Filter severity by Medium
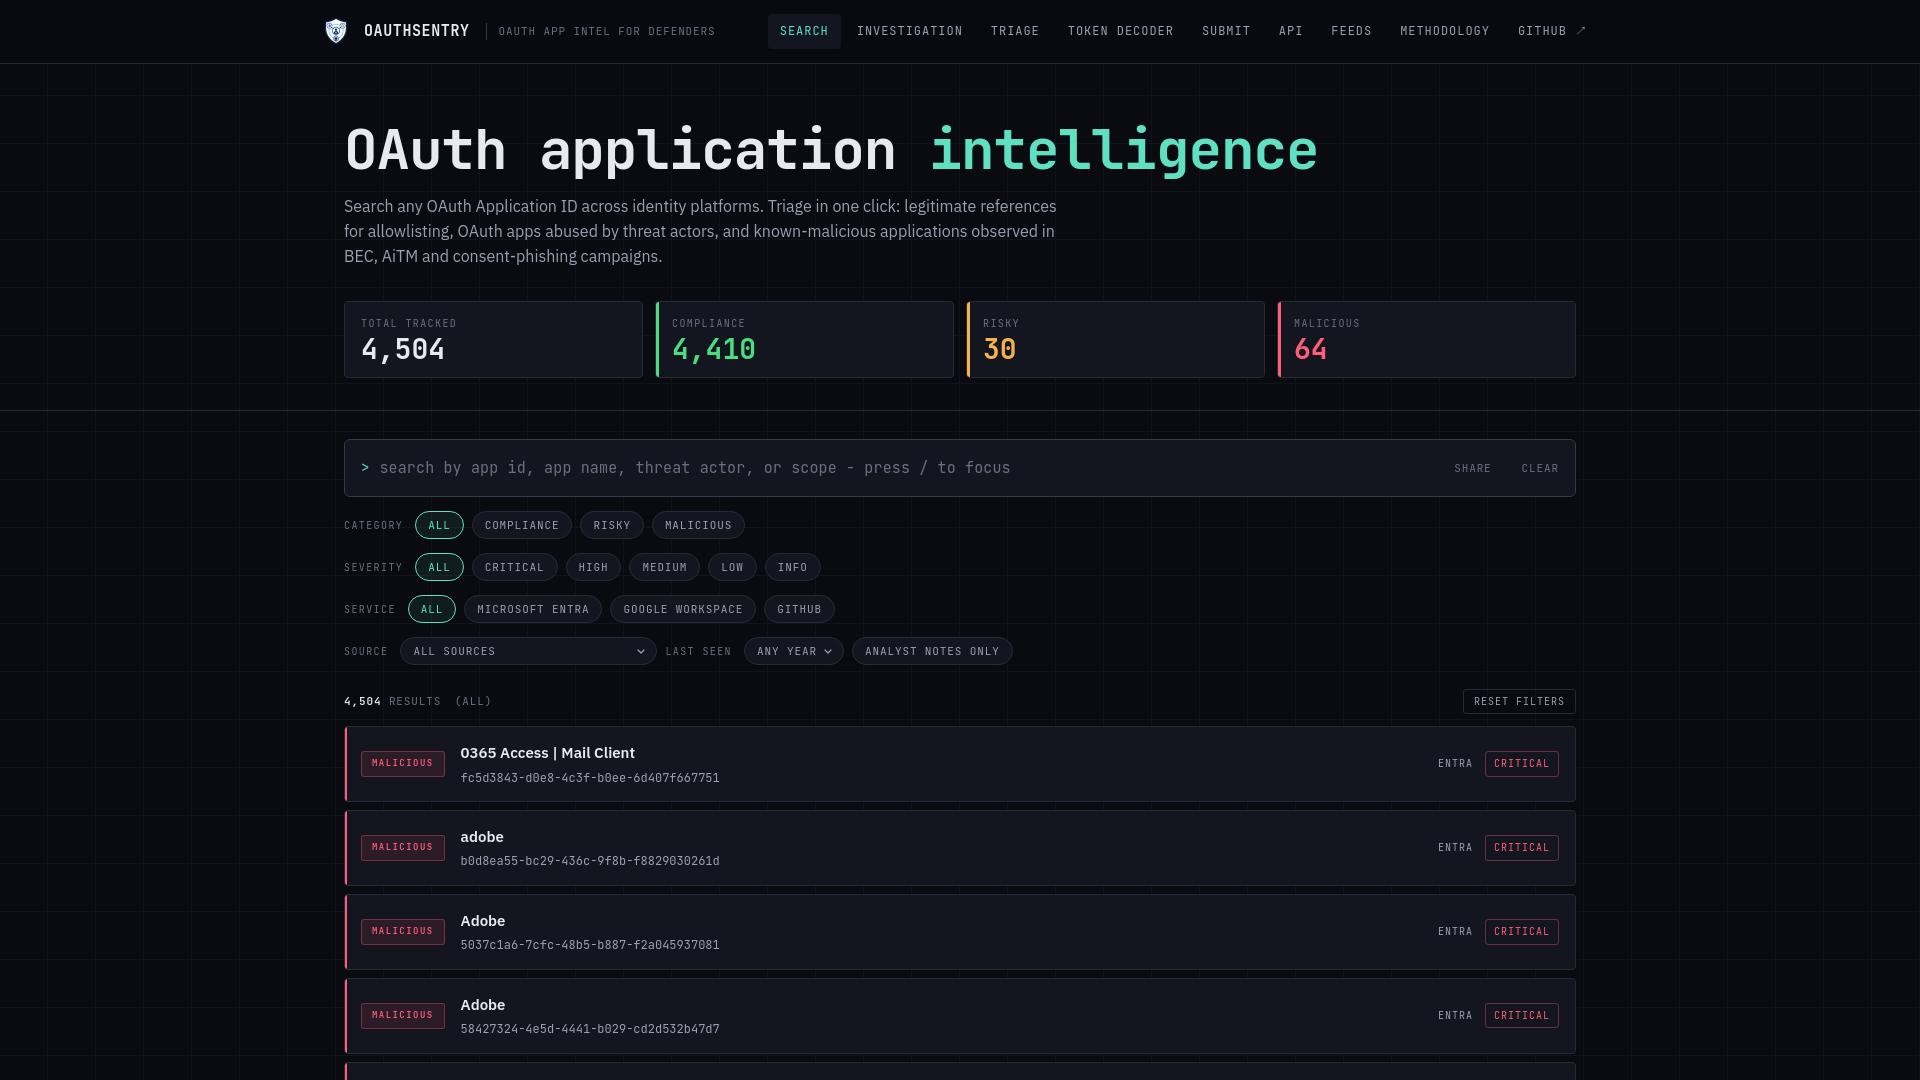 (664, 567)
